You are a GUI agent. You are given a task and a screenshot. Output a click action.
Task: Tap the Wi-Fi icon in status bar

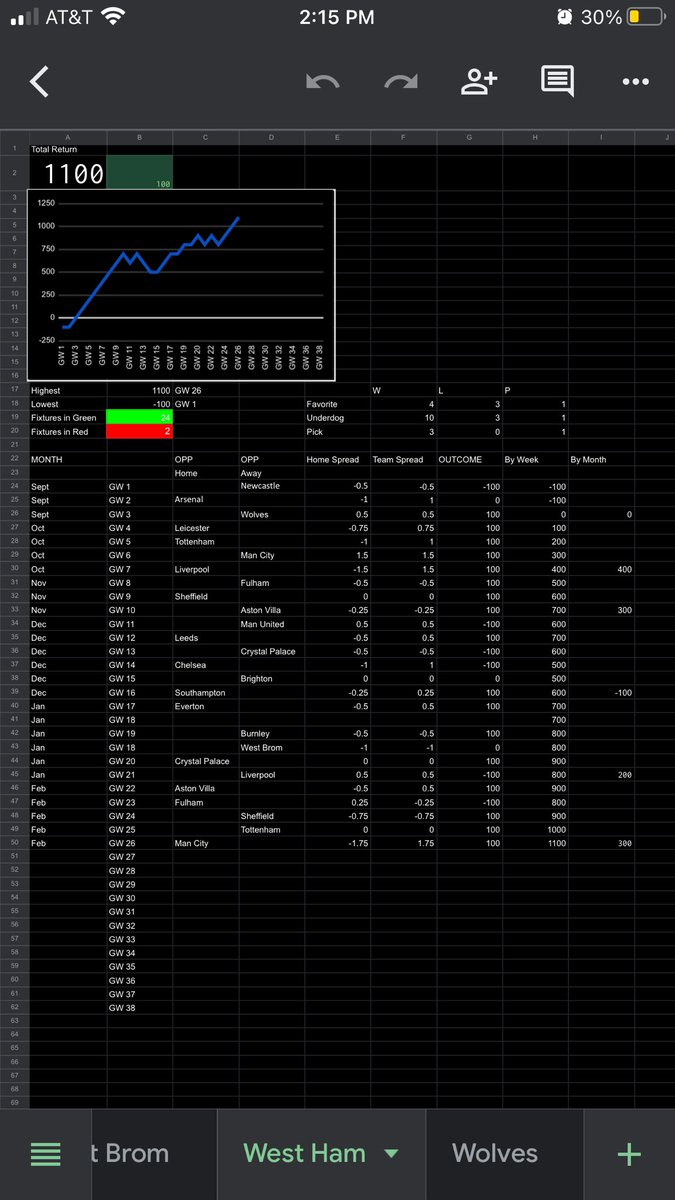(114, 17)
